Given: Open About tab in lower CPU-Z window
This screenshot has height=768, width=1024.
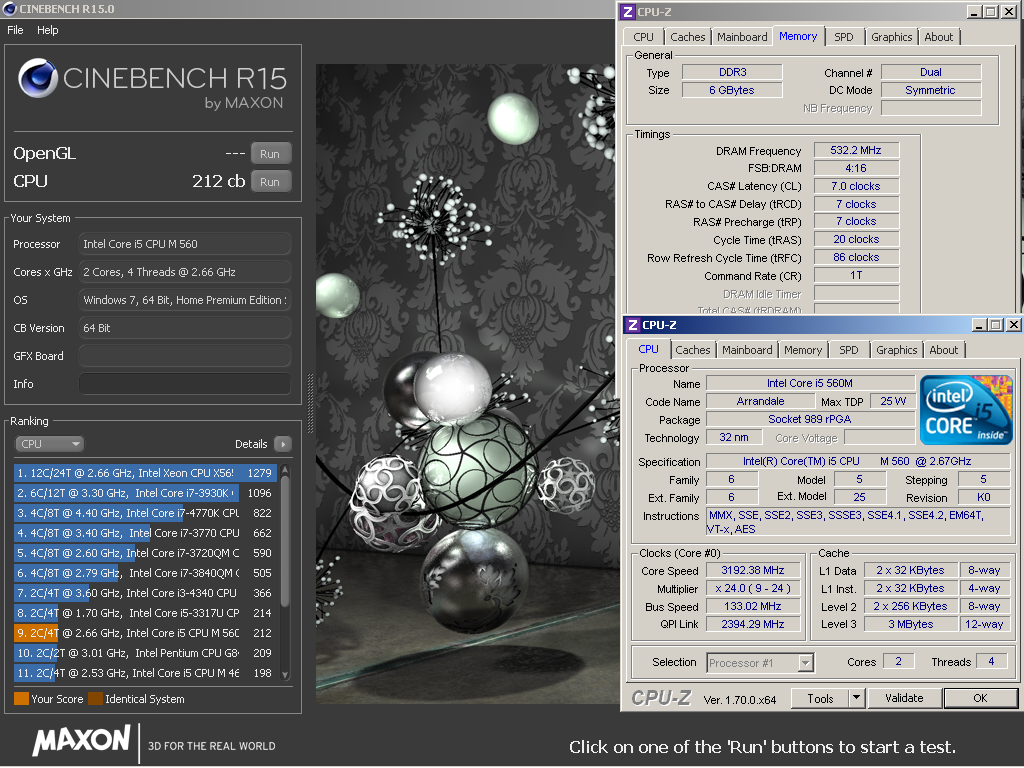Looking at the screenshot, I should pyautogui.click(x=944, y=350).
